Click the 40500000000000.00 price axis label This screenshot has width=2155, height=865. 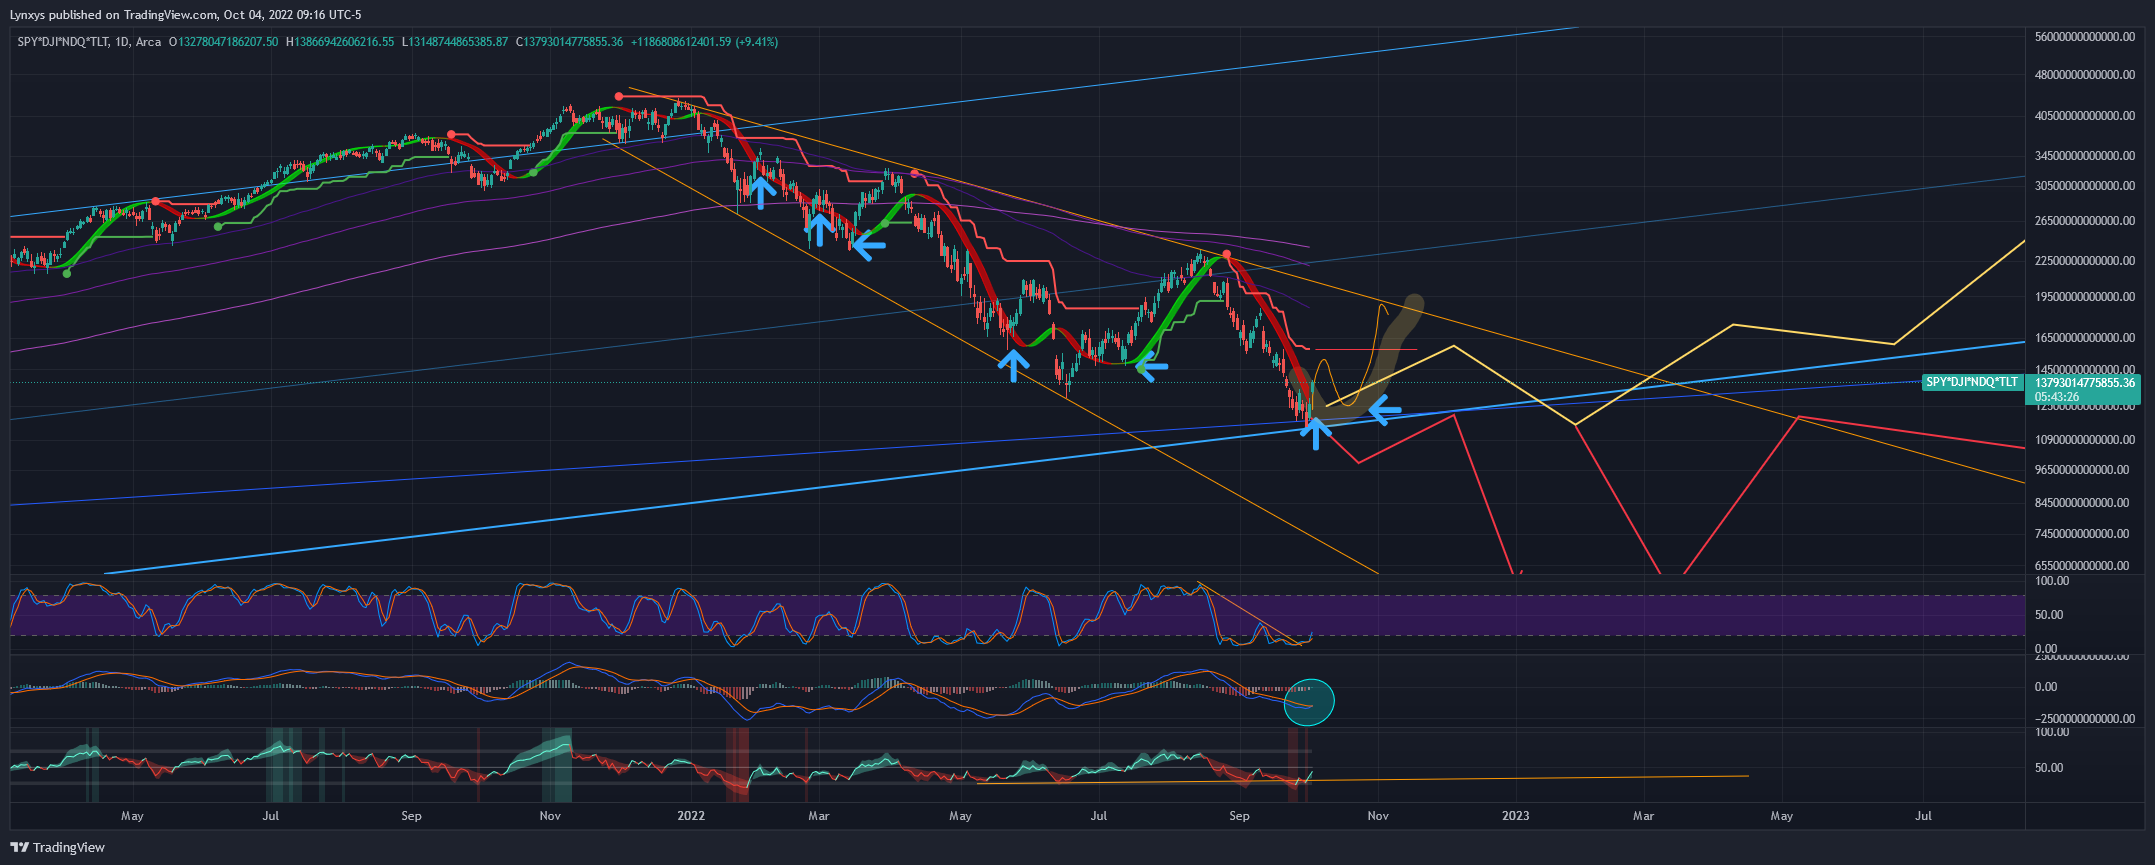pyautogui.click(x=2085, y=115)
